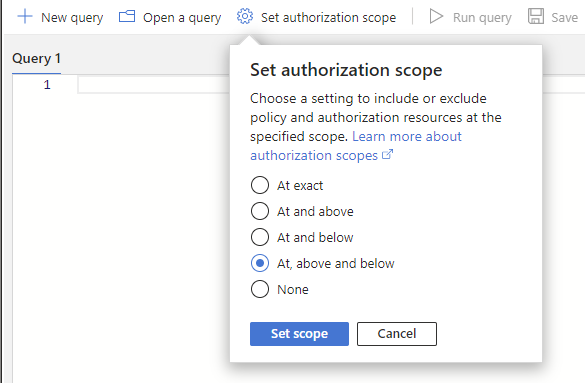The image size is (585, 383).
Task: Click the Save floppy disk icon
Action: pyautogui.click(x=536, y=17)
